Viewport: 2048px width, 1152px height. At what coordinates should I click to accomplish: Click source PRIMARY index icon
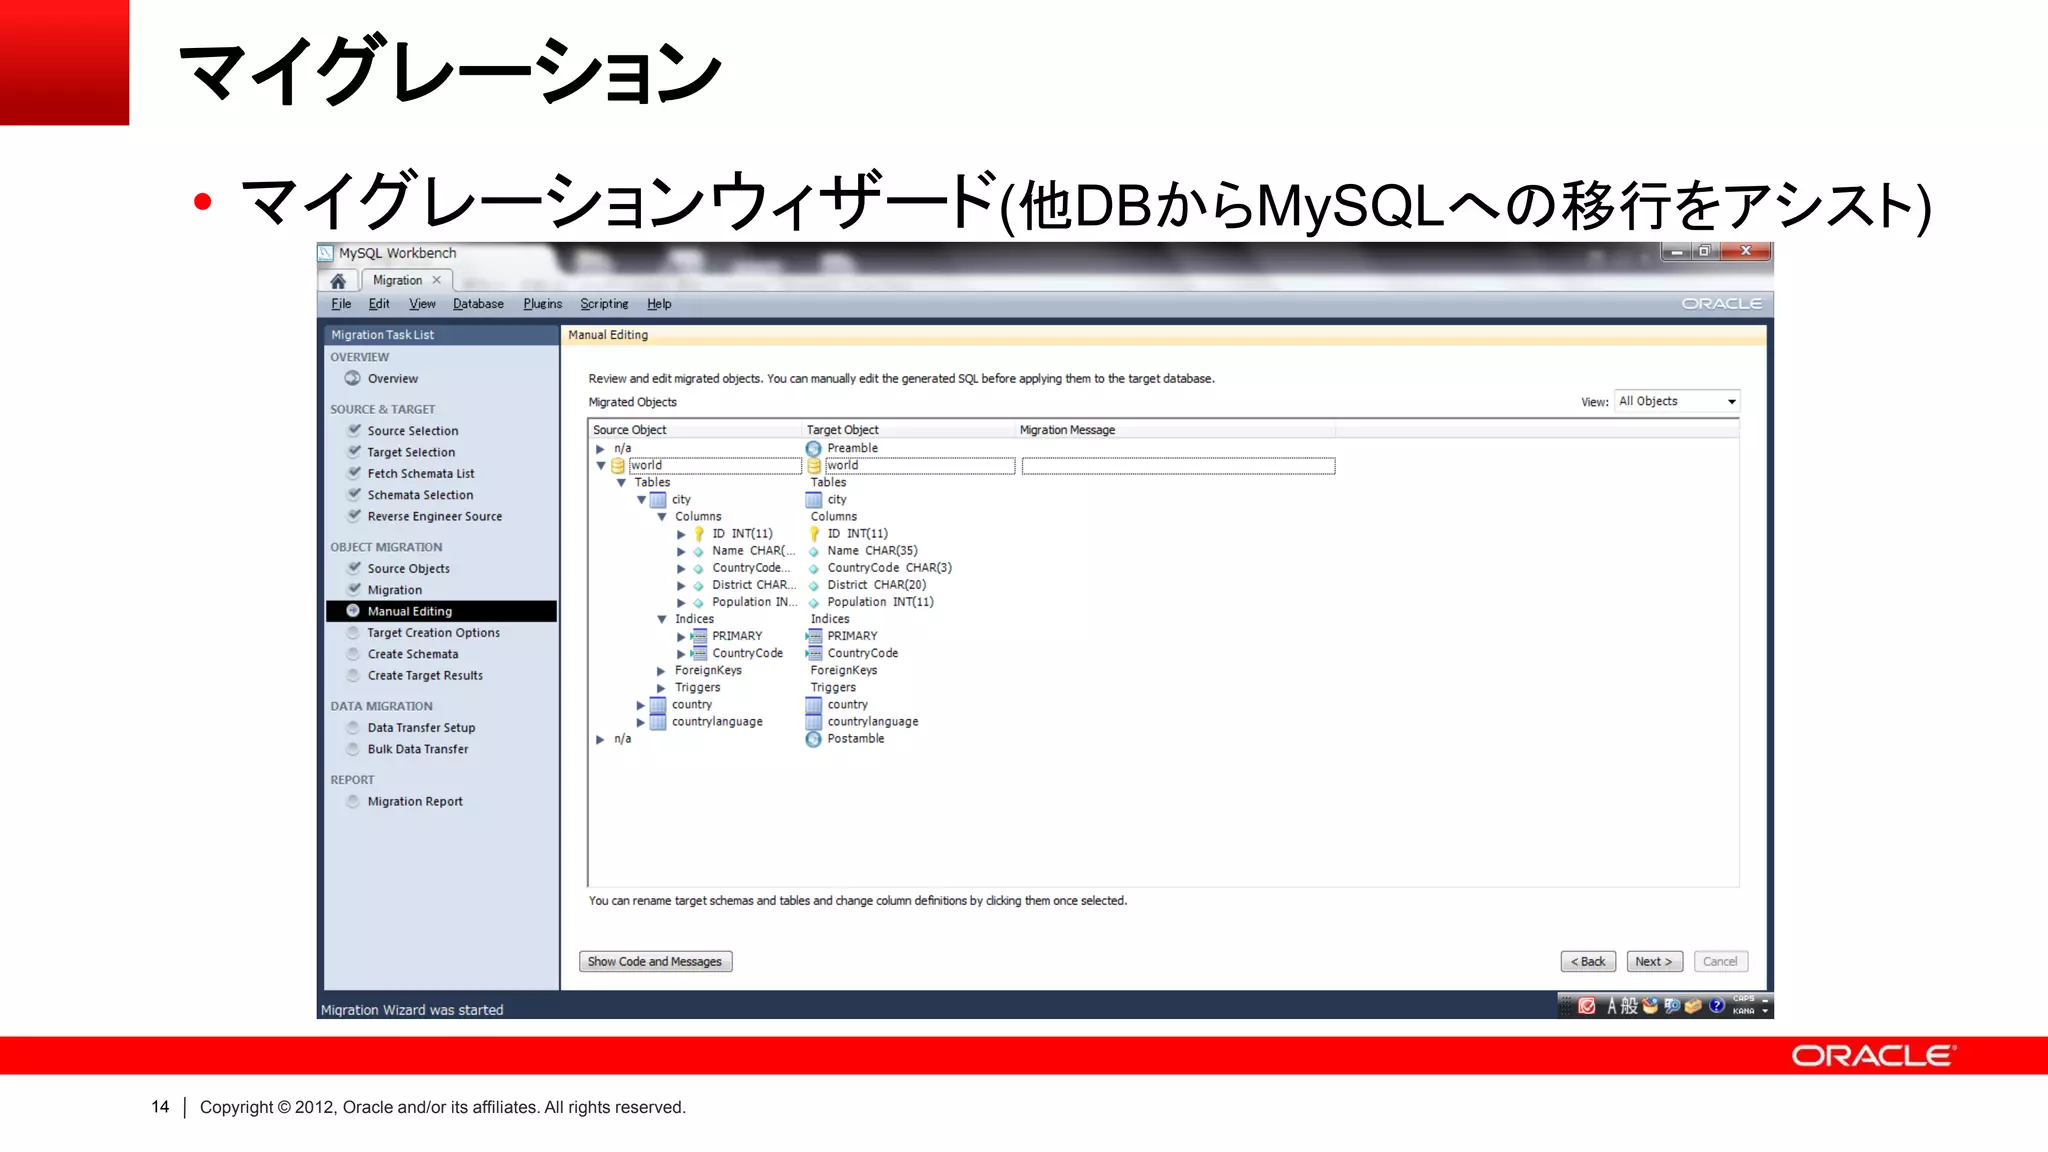click(699, 636)
